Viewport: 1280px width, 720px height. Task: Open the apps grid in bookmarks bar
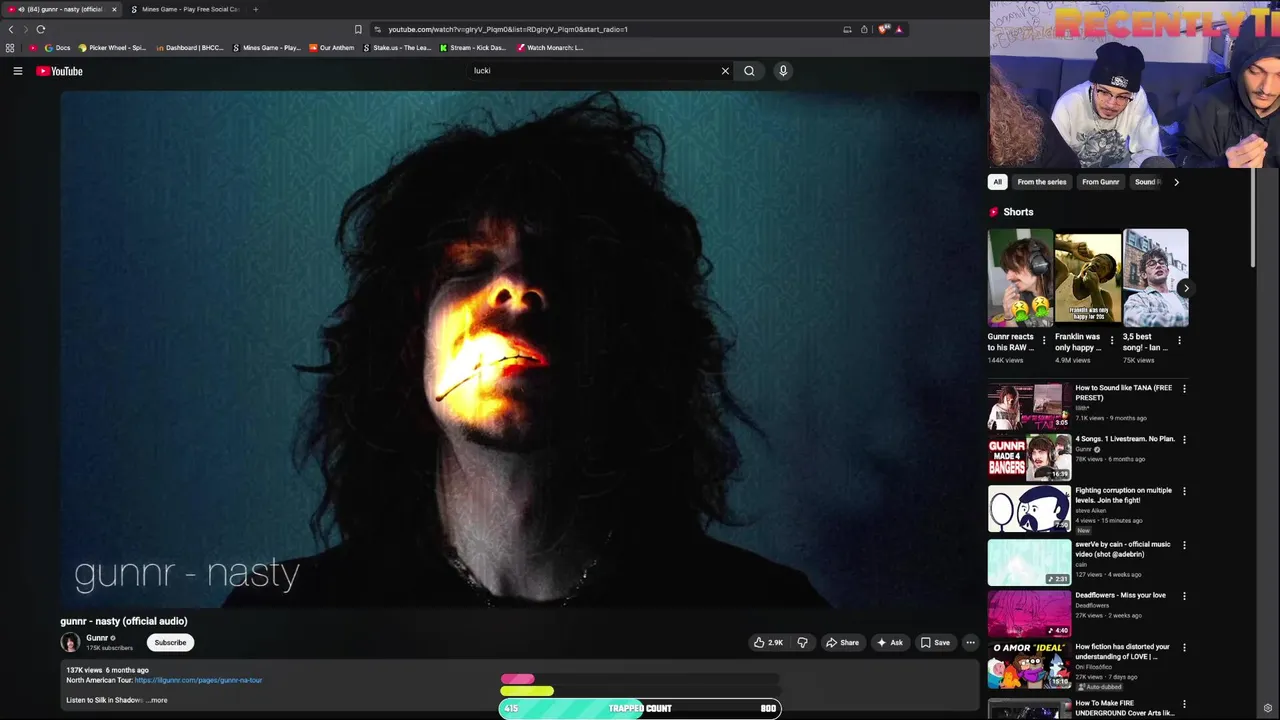tap(10, 48)
